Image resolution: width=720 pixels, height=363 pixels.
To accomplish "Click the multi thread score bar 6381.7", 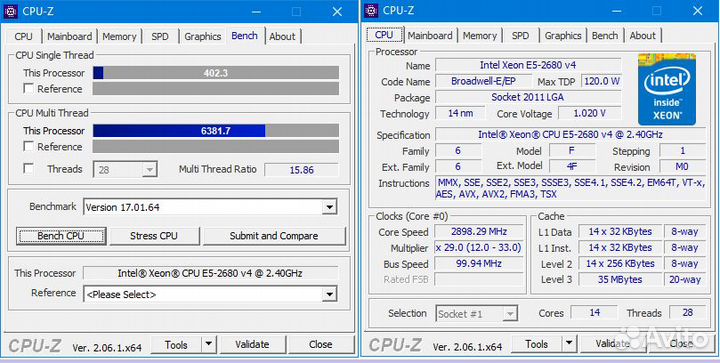I will coord(216,130).
